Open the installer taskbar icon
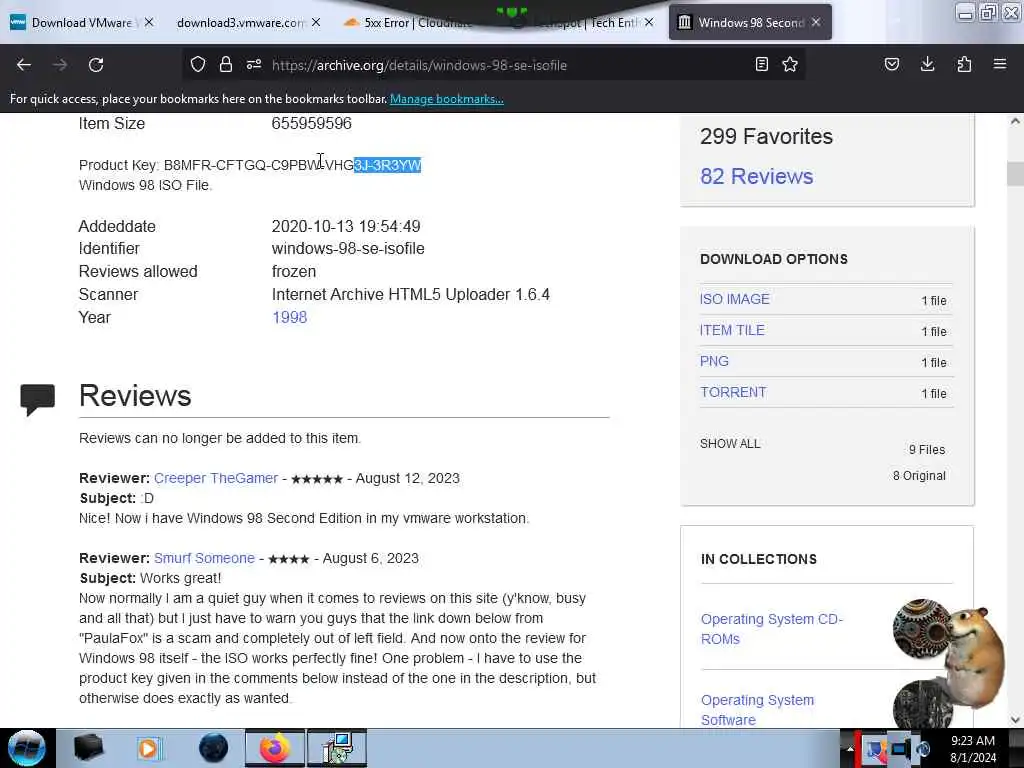The height and width of the screenshot is (768, 1024). click(x=337, y=748)
